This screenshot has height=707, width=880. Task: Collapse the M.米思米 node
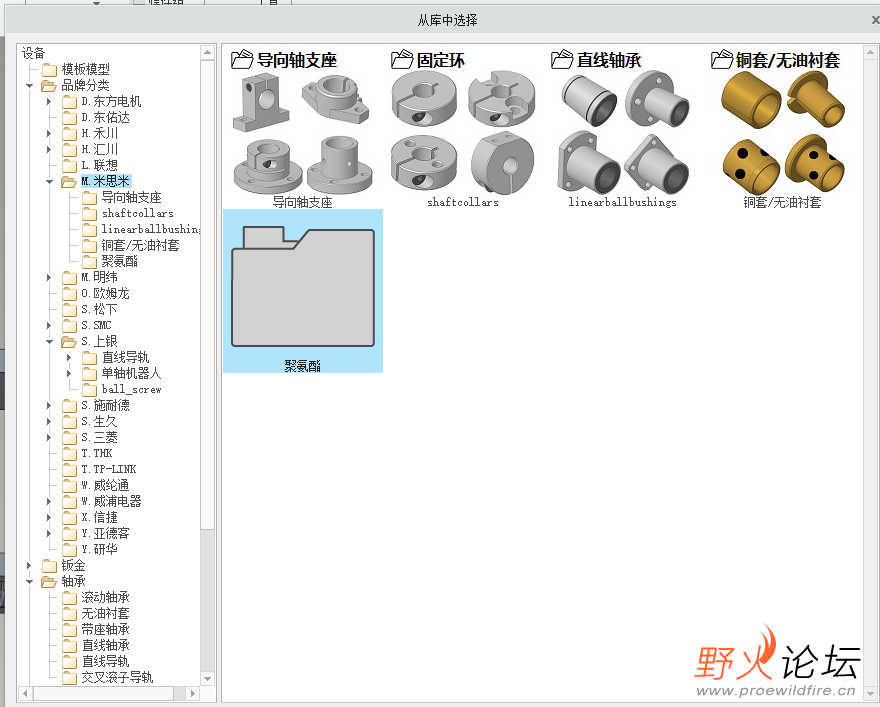click(x=49, y=182)
